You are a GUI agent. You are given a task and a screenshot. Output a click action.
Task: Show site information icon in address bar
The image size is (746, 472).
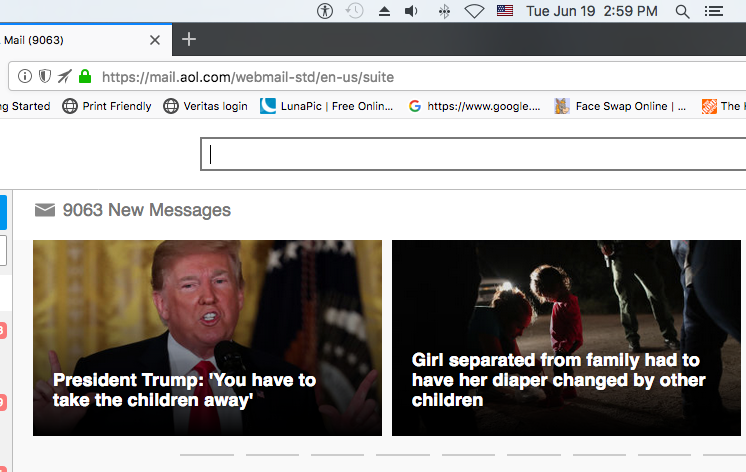(x=25, y=76)
